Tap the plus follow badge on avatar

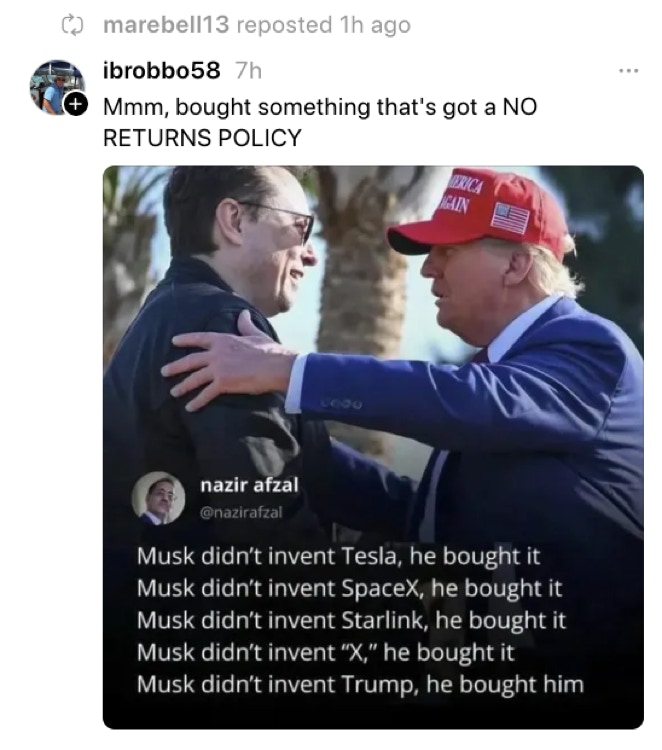pos(76,104)
